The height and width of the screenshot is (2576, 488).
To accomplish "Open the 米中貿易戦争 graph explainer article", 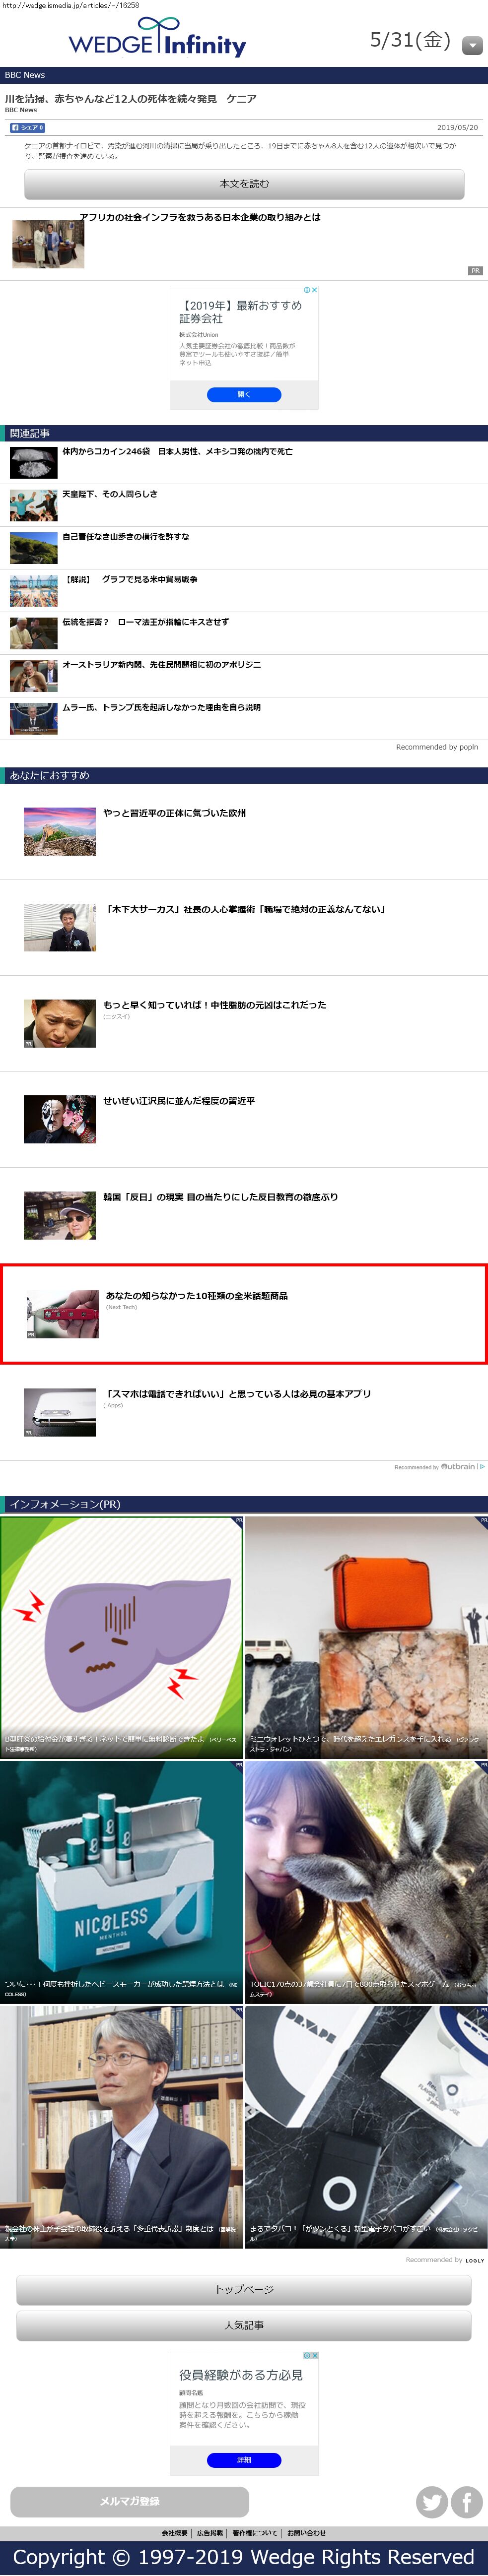I will point(130,579).
